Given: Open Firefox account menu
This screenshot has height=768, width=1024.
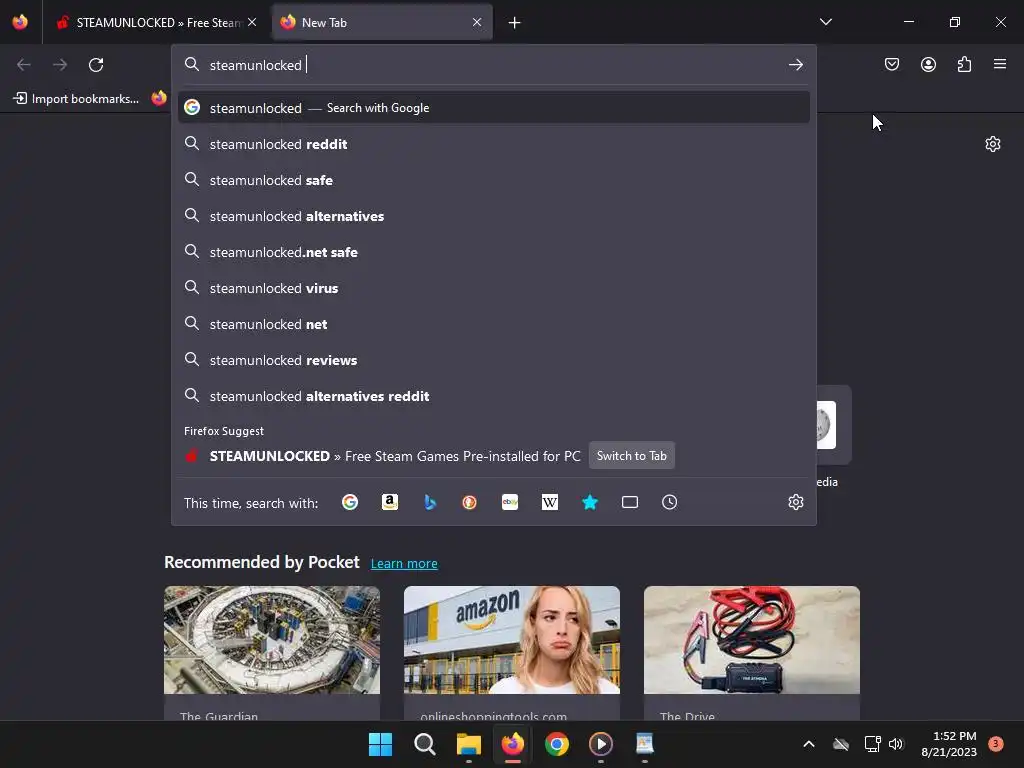Looking at the screenshot, I should point(928,64).
